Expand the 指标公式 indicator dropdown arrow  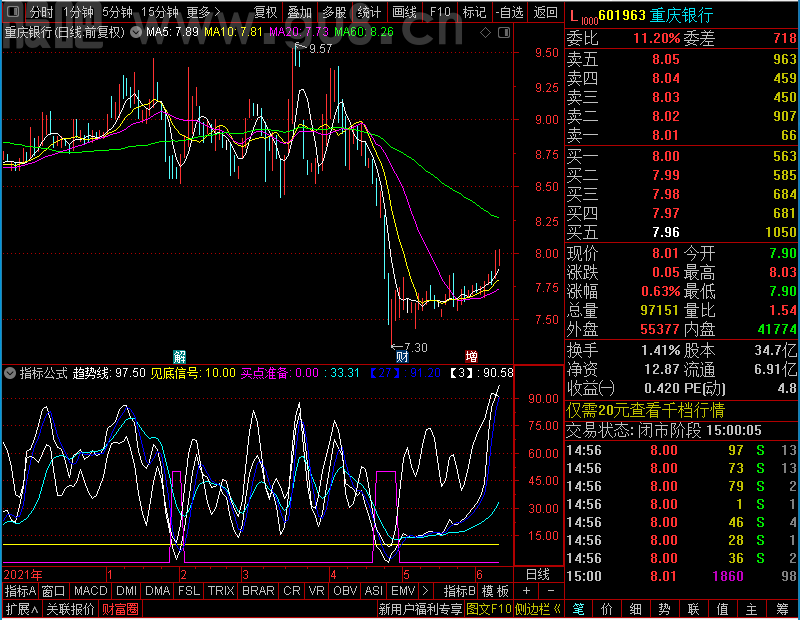(x=10, y=373)
